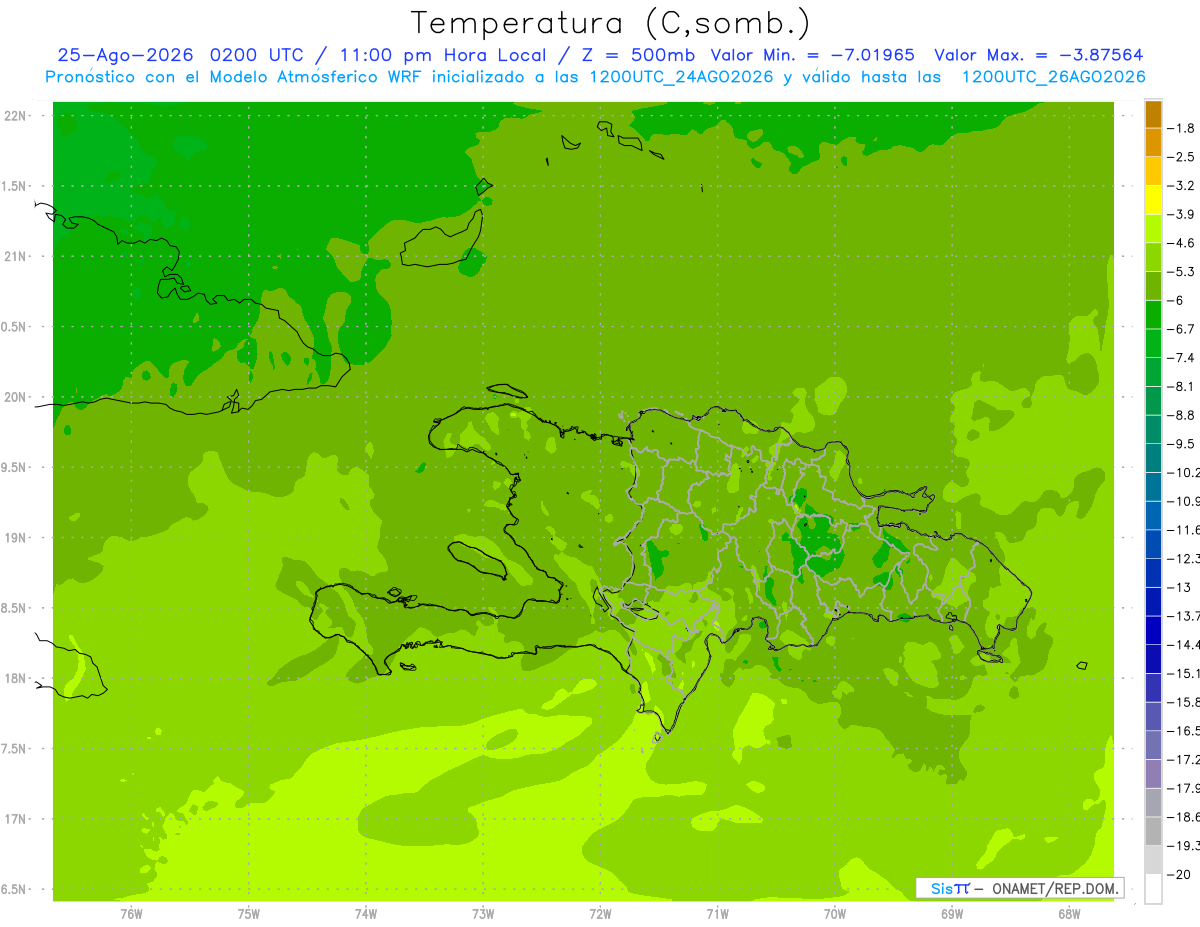Click the '-5.3' colorbar label

tap(1181, 271)
